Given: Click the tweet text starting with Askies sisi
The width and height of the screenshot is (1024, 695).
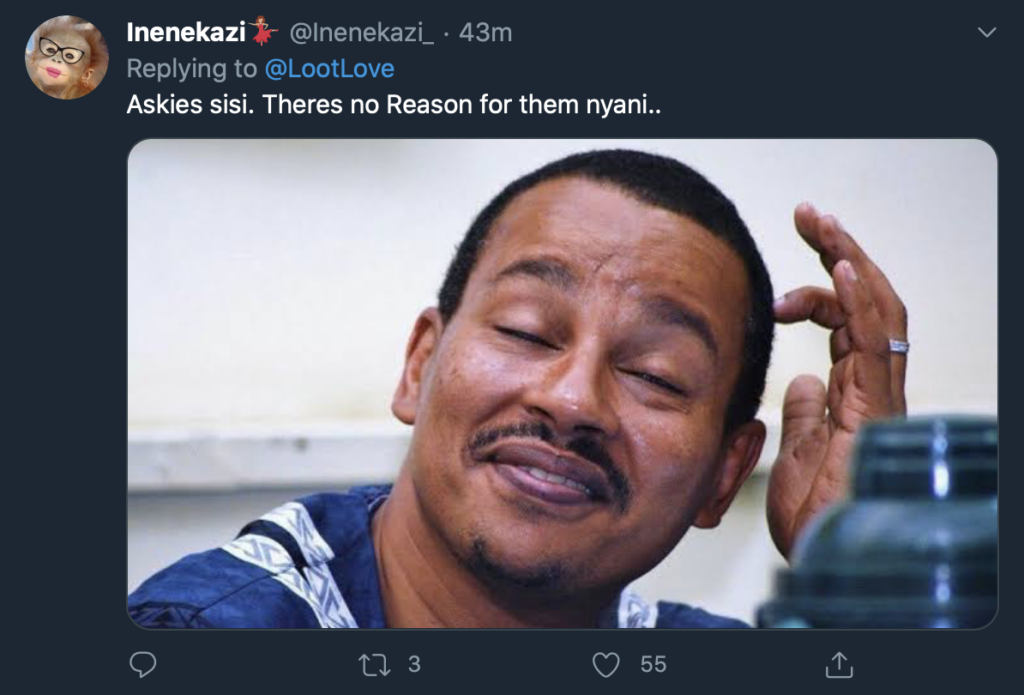Looking at the screenshot, I should click(394, 105).
